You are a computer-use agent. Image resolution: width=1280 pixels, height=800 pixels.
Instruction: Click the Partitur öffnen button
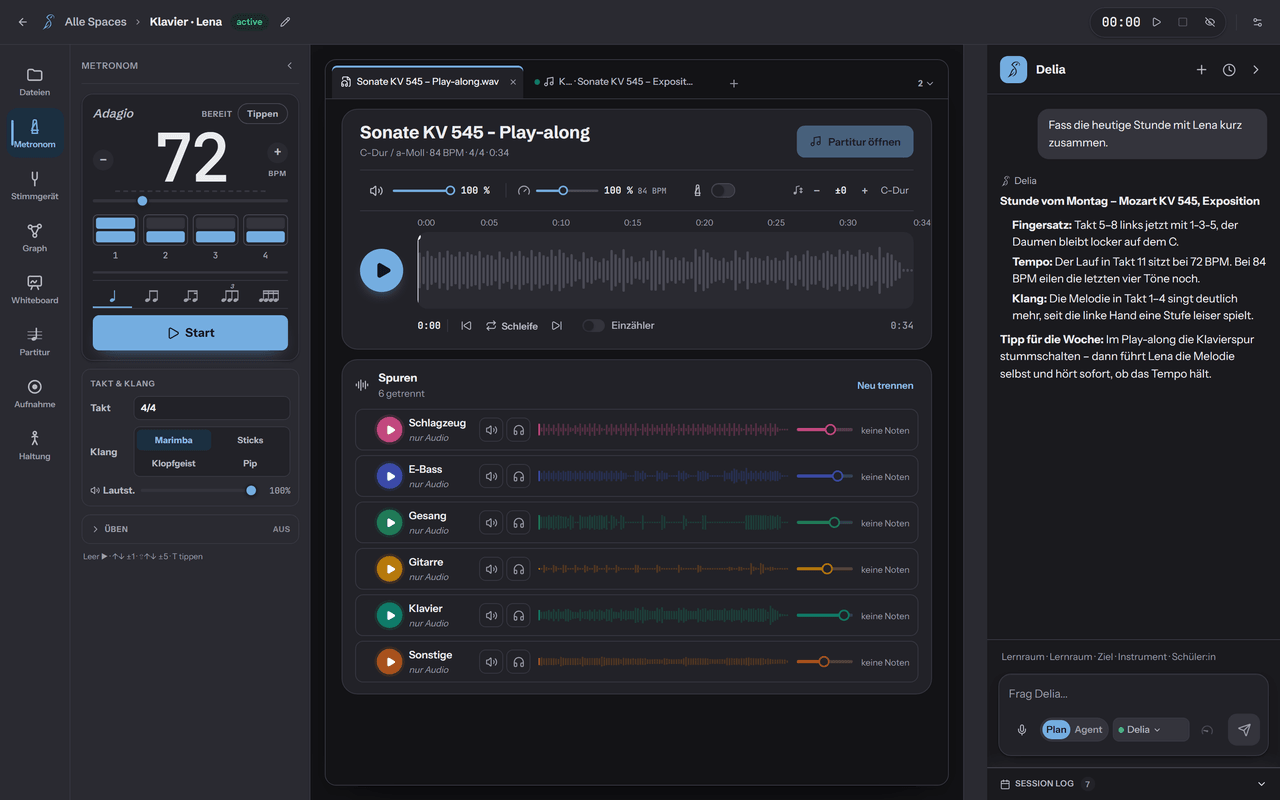(855, 142)
